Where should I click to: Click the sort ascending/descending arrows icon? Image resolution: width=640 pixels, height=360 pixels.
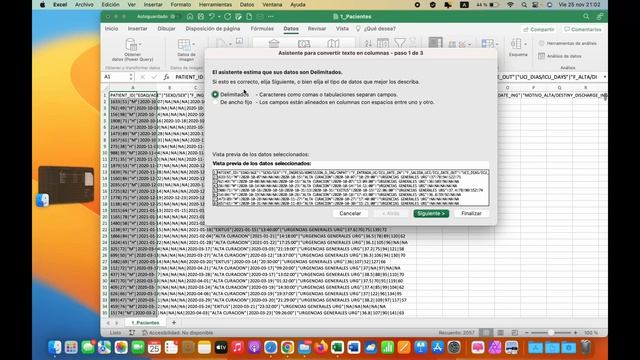tap(368, 43)
